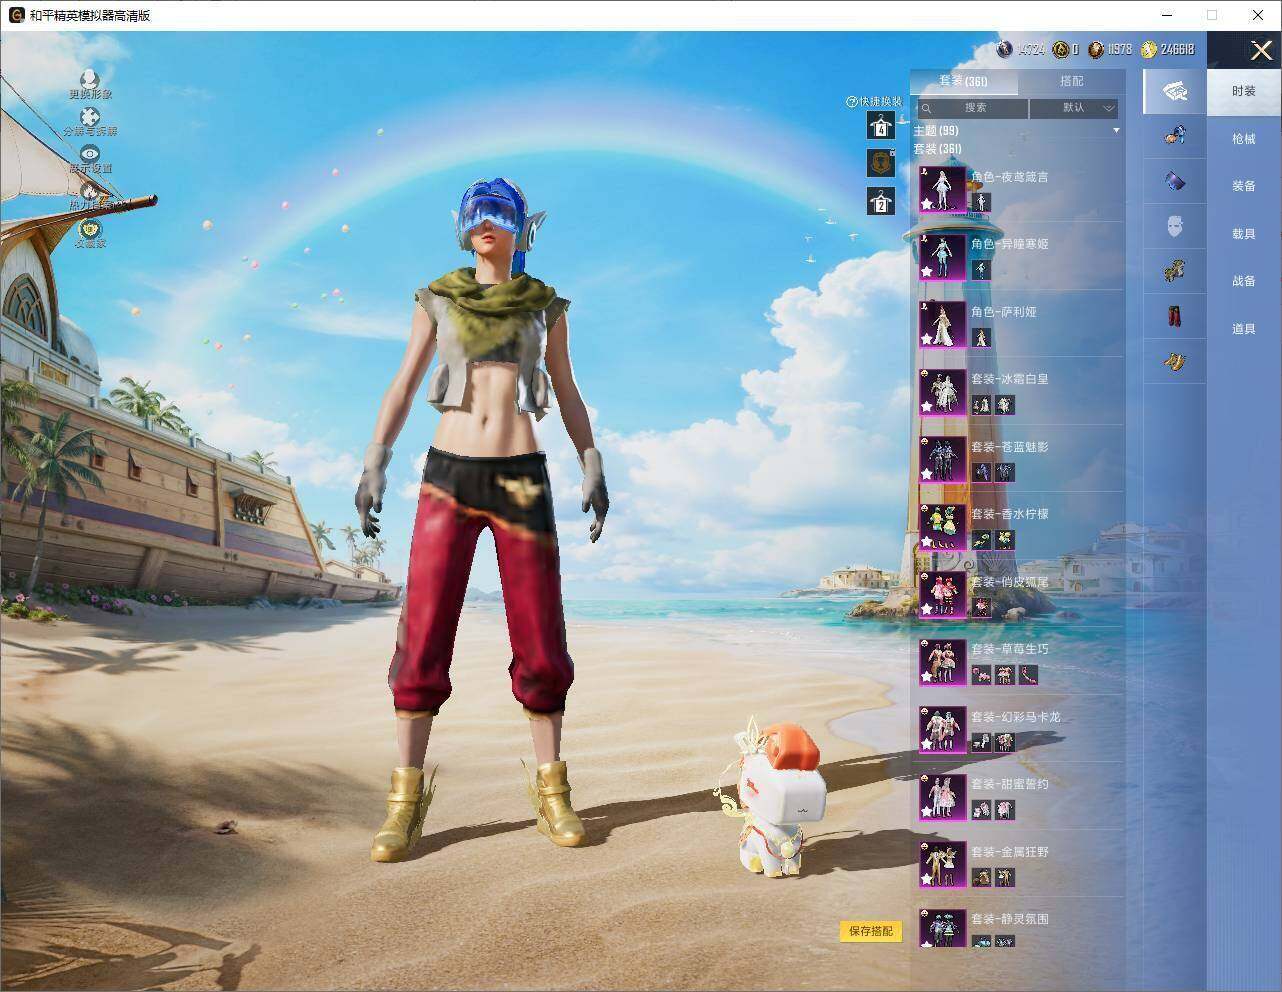Select the locked trophy outfit slot
This screenshot has height=992, width=1282.
(881, 162)
